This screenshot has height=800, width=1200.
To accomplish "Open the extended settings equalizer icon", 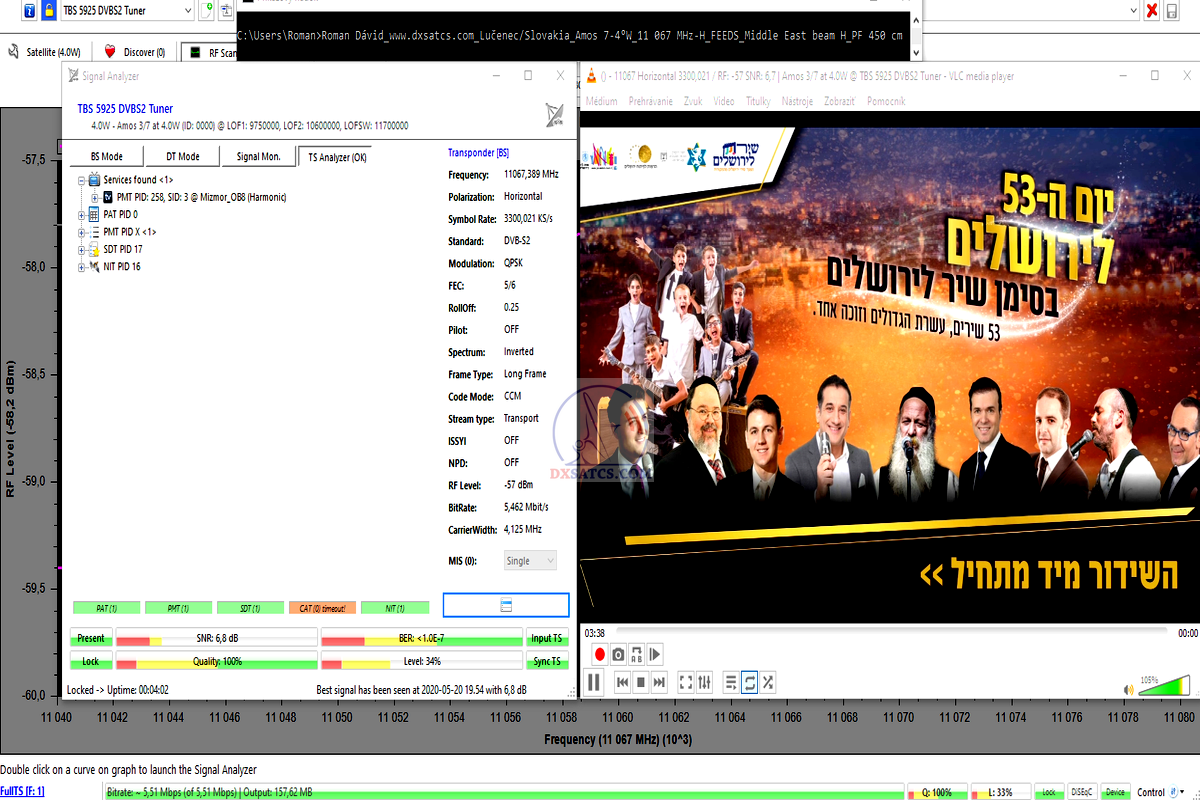I will click(705, 682).
